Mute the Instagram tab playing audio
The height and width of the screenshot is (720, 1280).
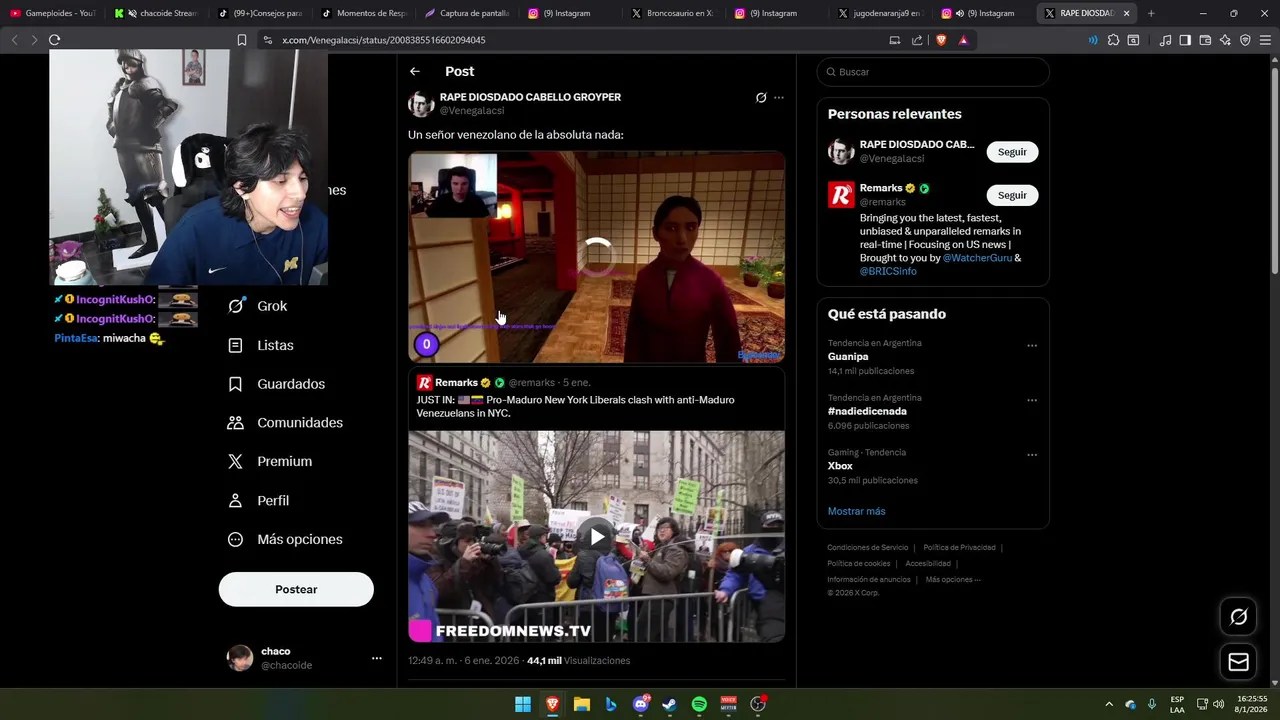959,13
